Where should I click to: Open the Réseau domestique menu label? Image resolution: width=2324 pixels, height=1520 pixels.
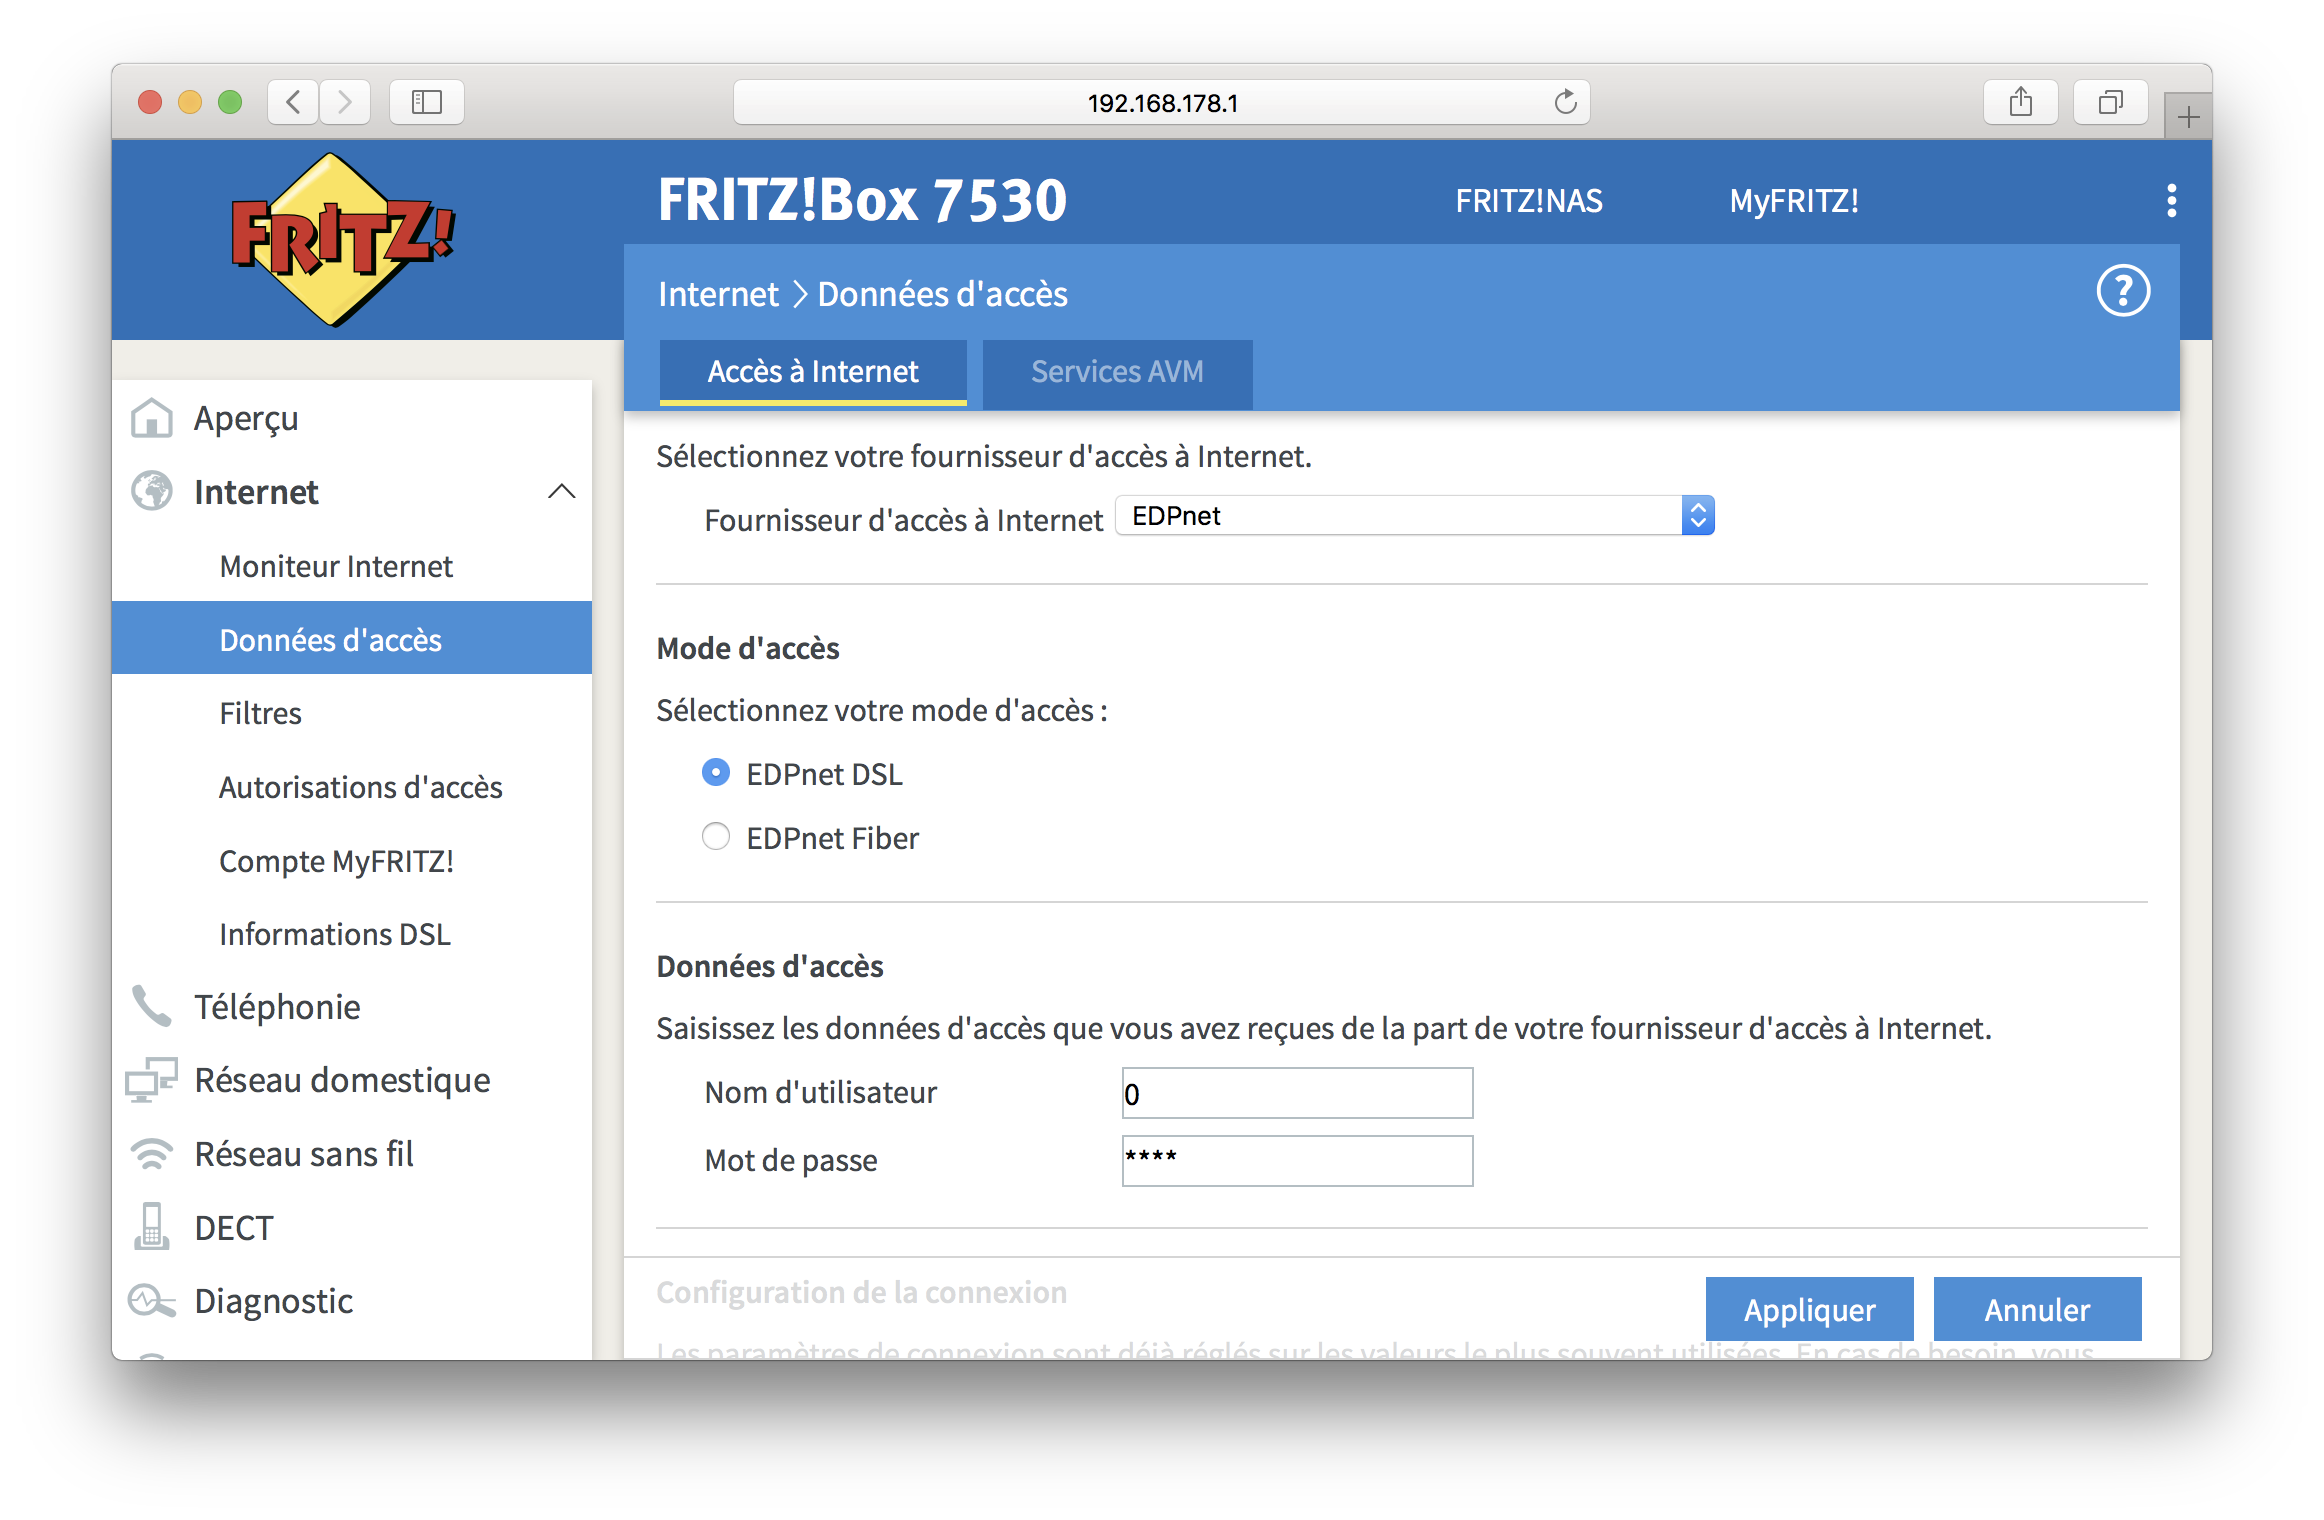coord(342,1080)
